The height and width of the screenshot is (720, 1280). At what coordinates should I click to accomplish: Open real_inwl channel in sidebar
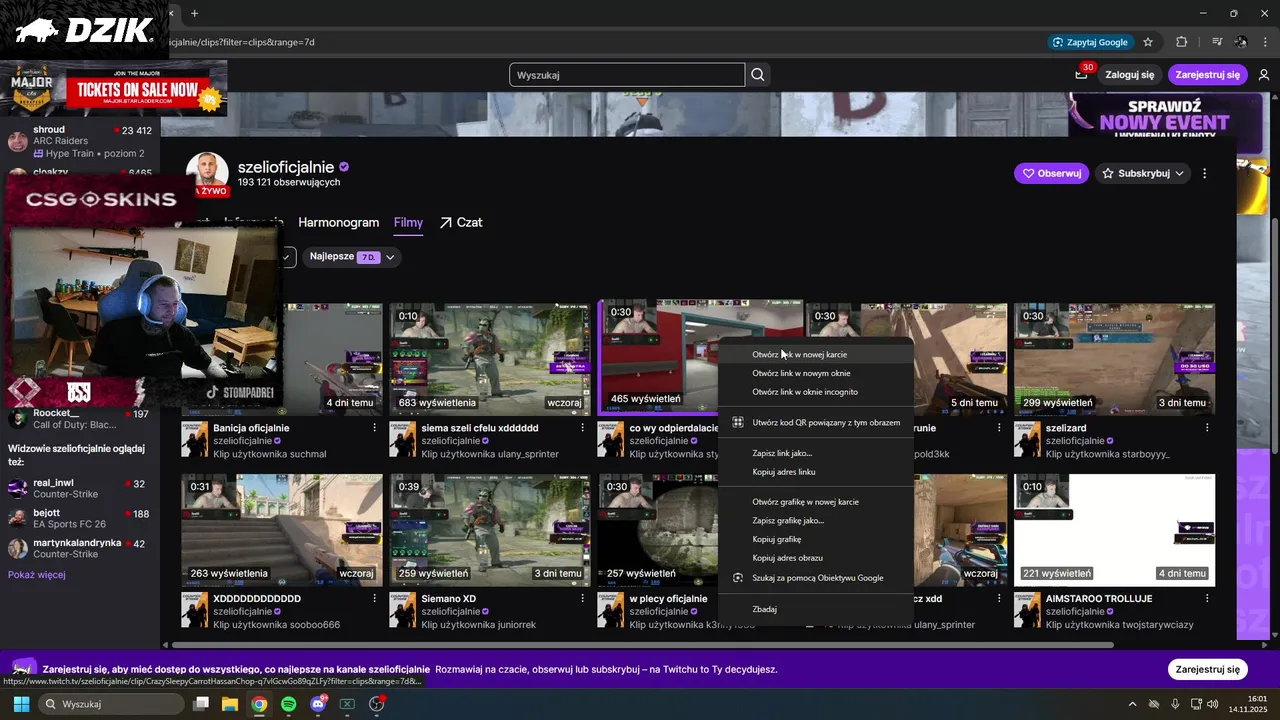80,489
